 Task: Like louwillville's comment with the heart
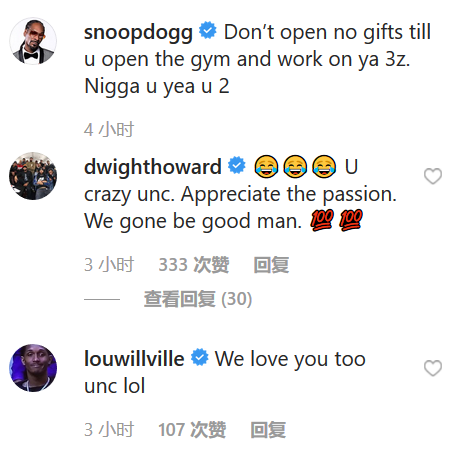tap(433, 368)
